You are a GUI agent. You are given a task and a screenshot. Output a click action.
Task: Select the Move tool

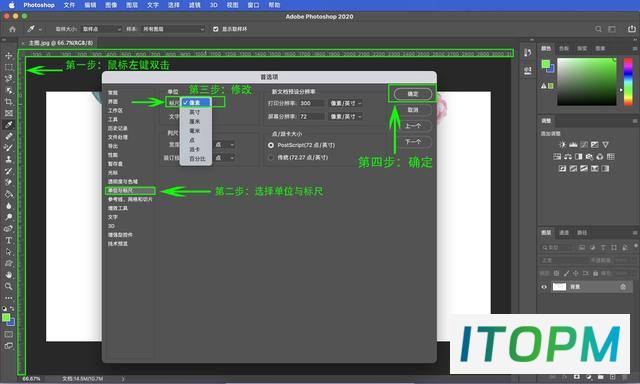click(x=9, y=55)
